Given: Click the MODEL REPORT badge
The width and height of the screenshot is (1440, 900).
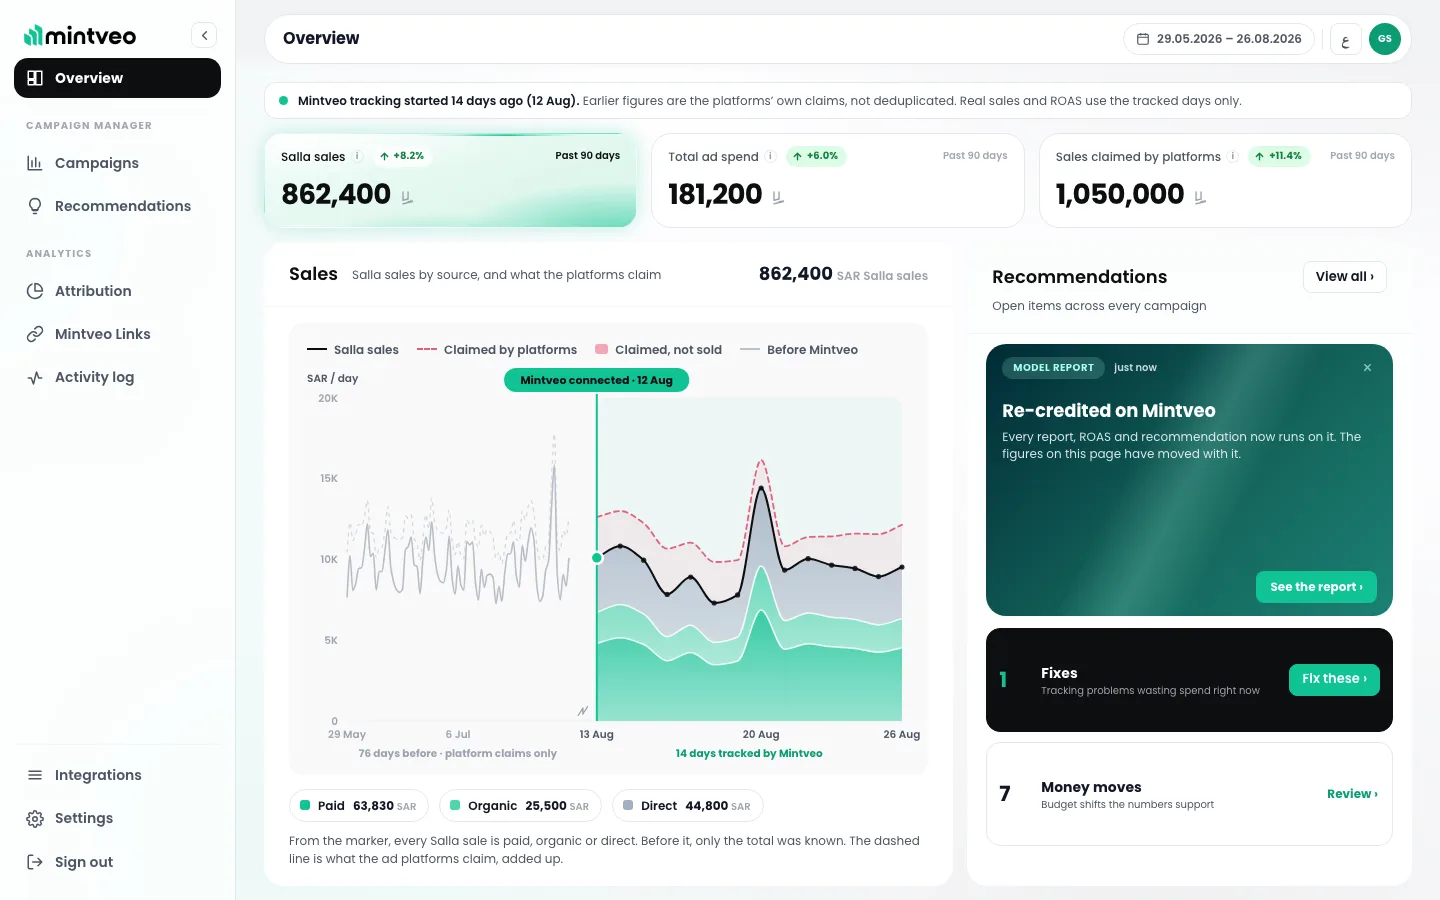Looking at the screenshot, I should click(1053, 368).
